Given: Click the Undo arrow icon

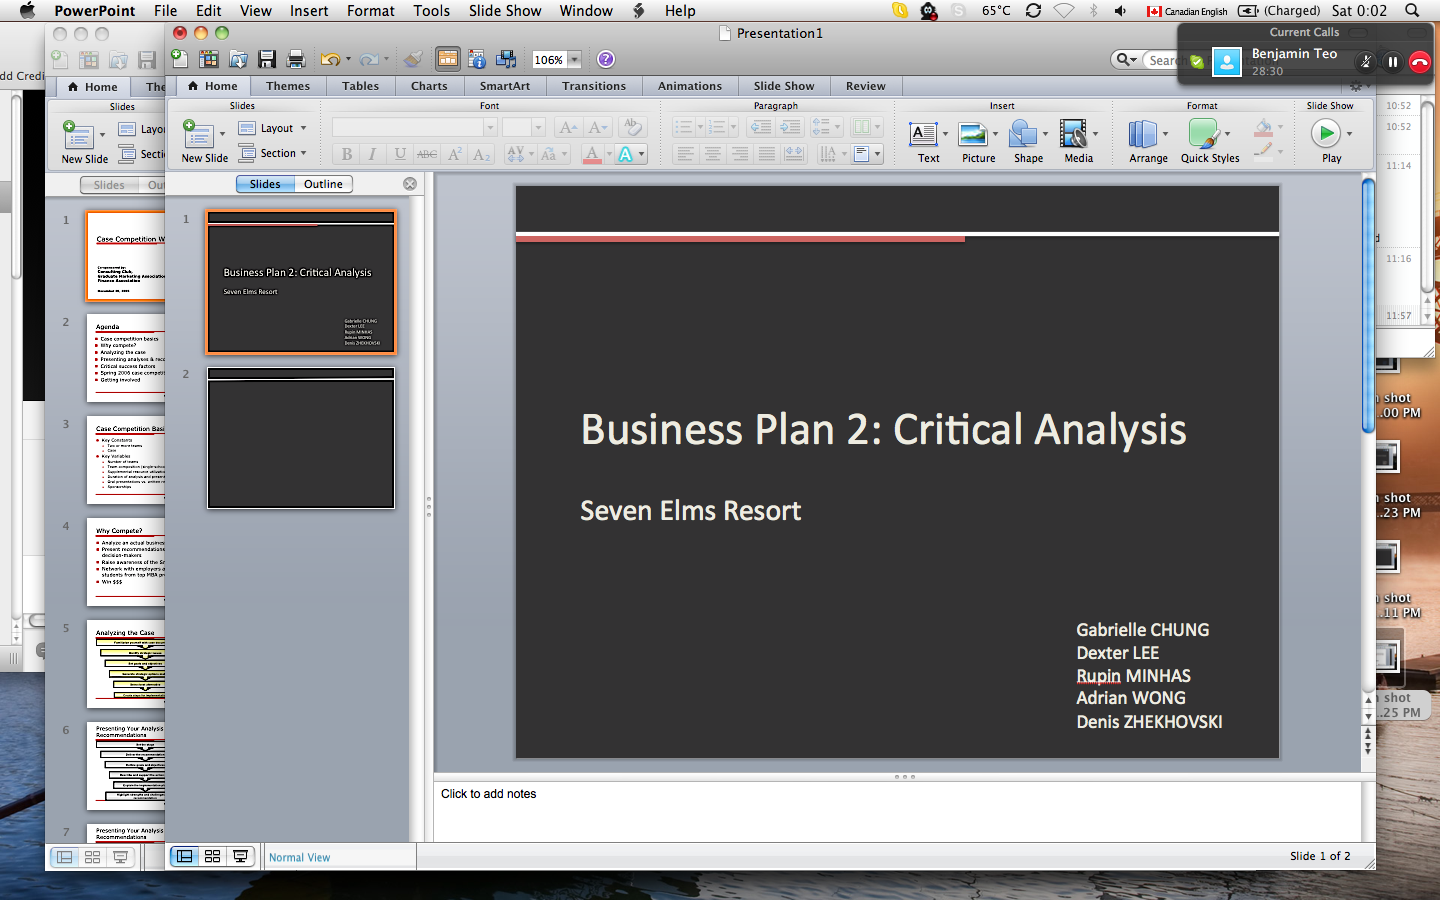Looking at the screenshot, I should click(x=330, y=59).
